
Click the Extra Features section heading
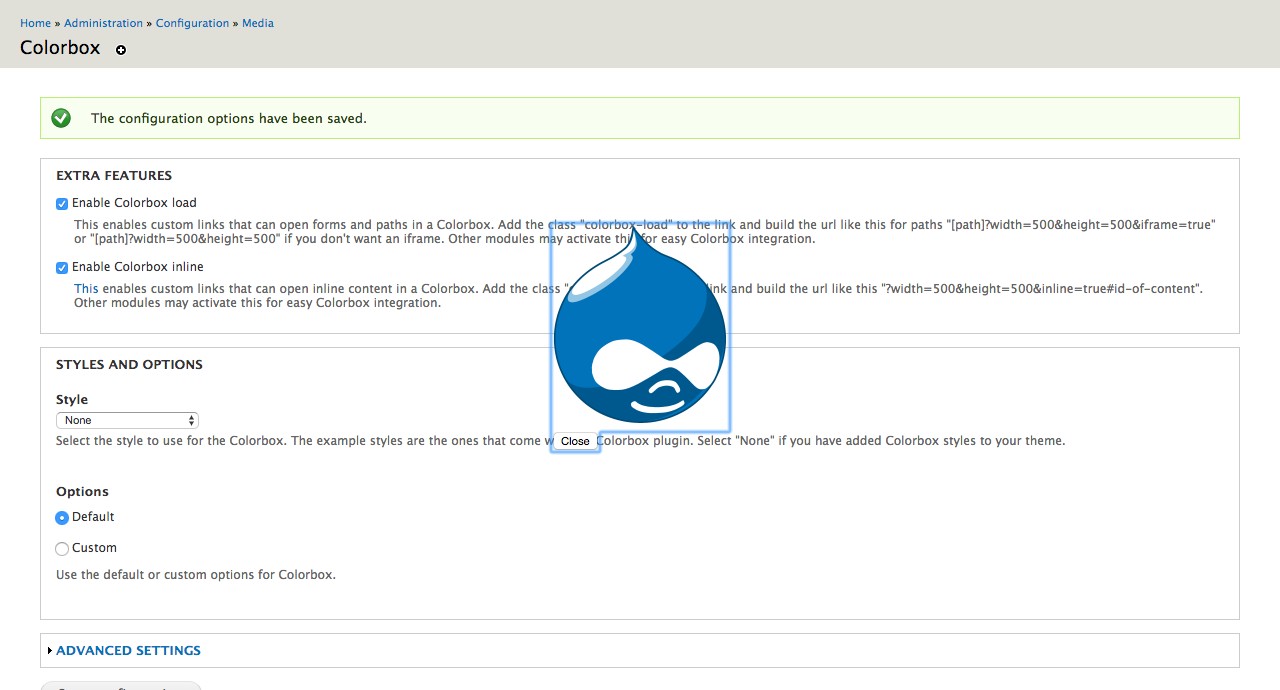tap(114, 176)
